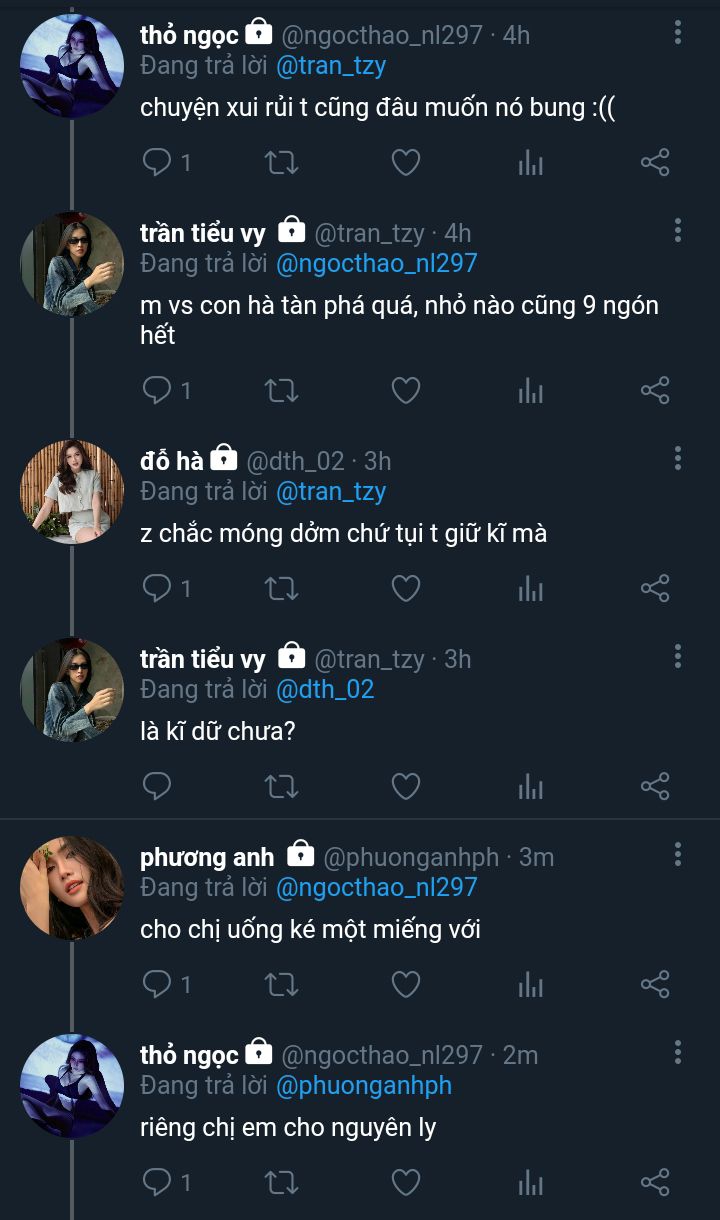Open @dth_02 mention link in reply
Screen dimensions: 720x1220
click(324, 690)
